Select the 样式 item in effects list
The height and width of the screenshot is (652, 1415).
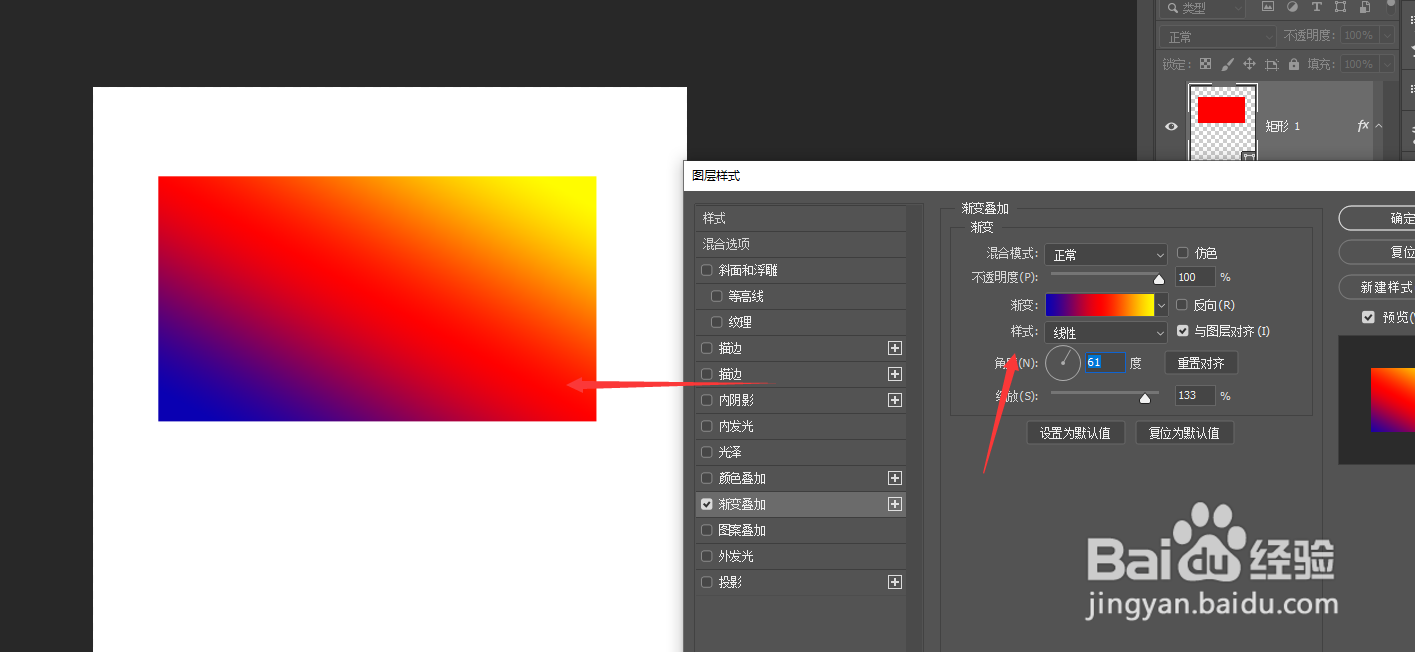click(801, 218)
